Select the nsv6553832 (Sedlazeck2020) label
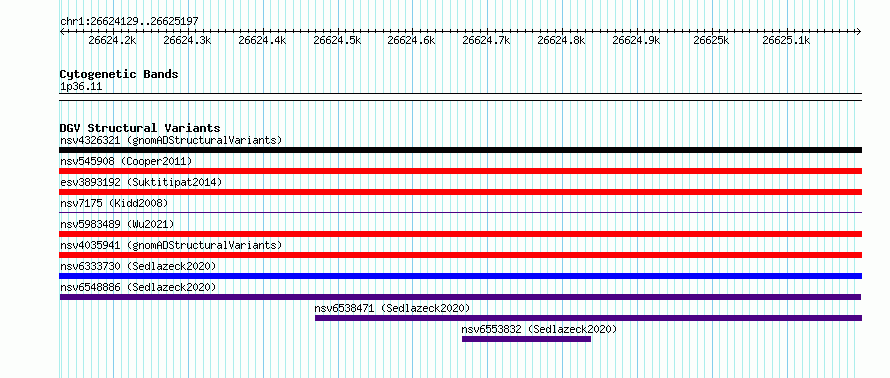The width and height of the screenshot is (890, 378). [539, 329]
